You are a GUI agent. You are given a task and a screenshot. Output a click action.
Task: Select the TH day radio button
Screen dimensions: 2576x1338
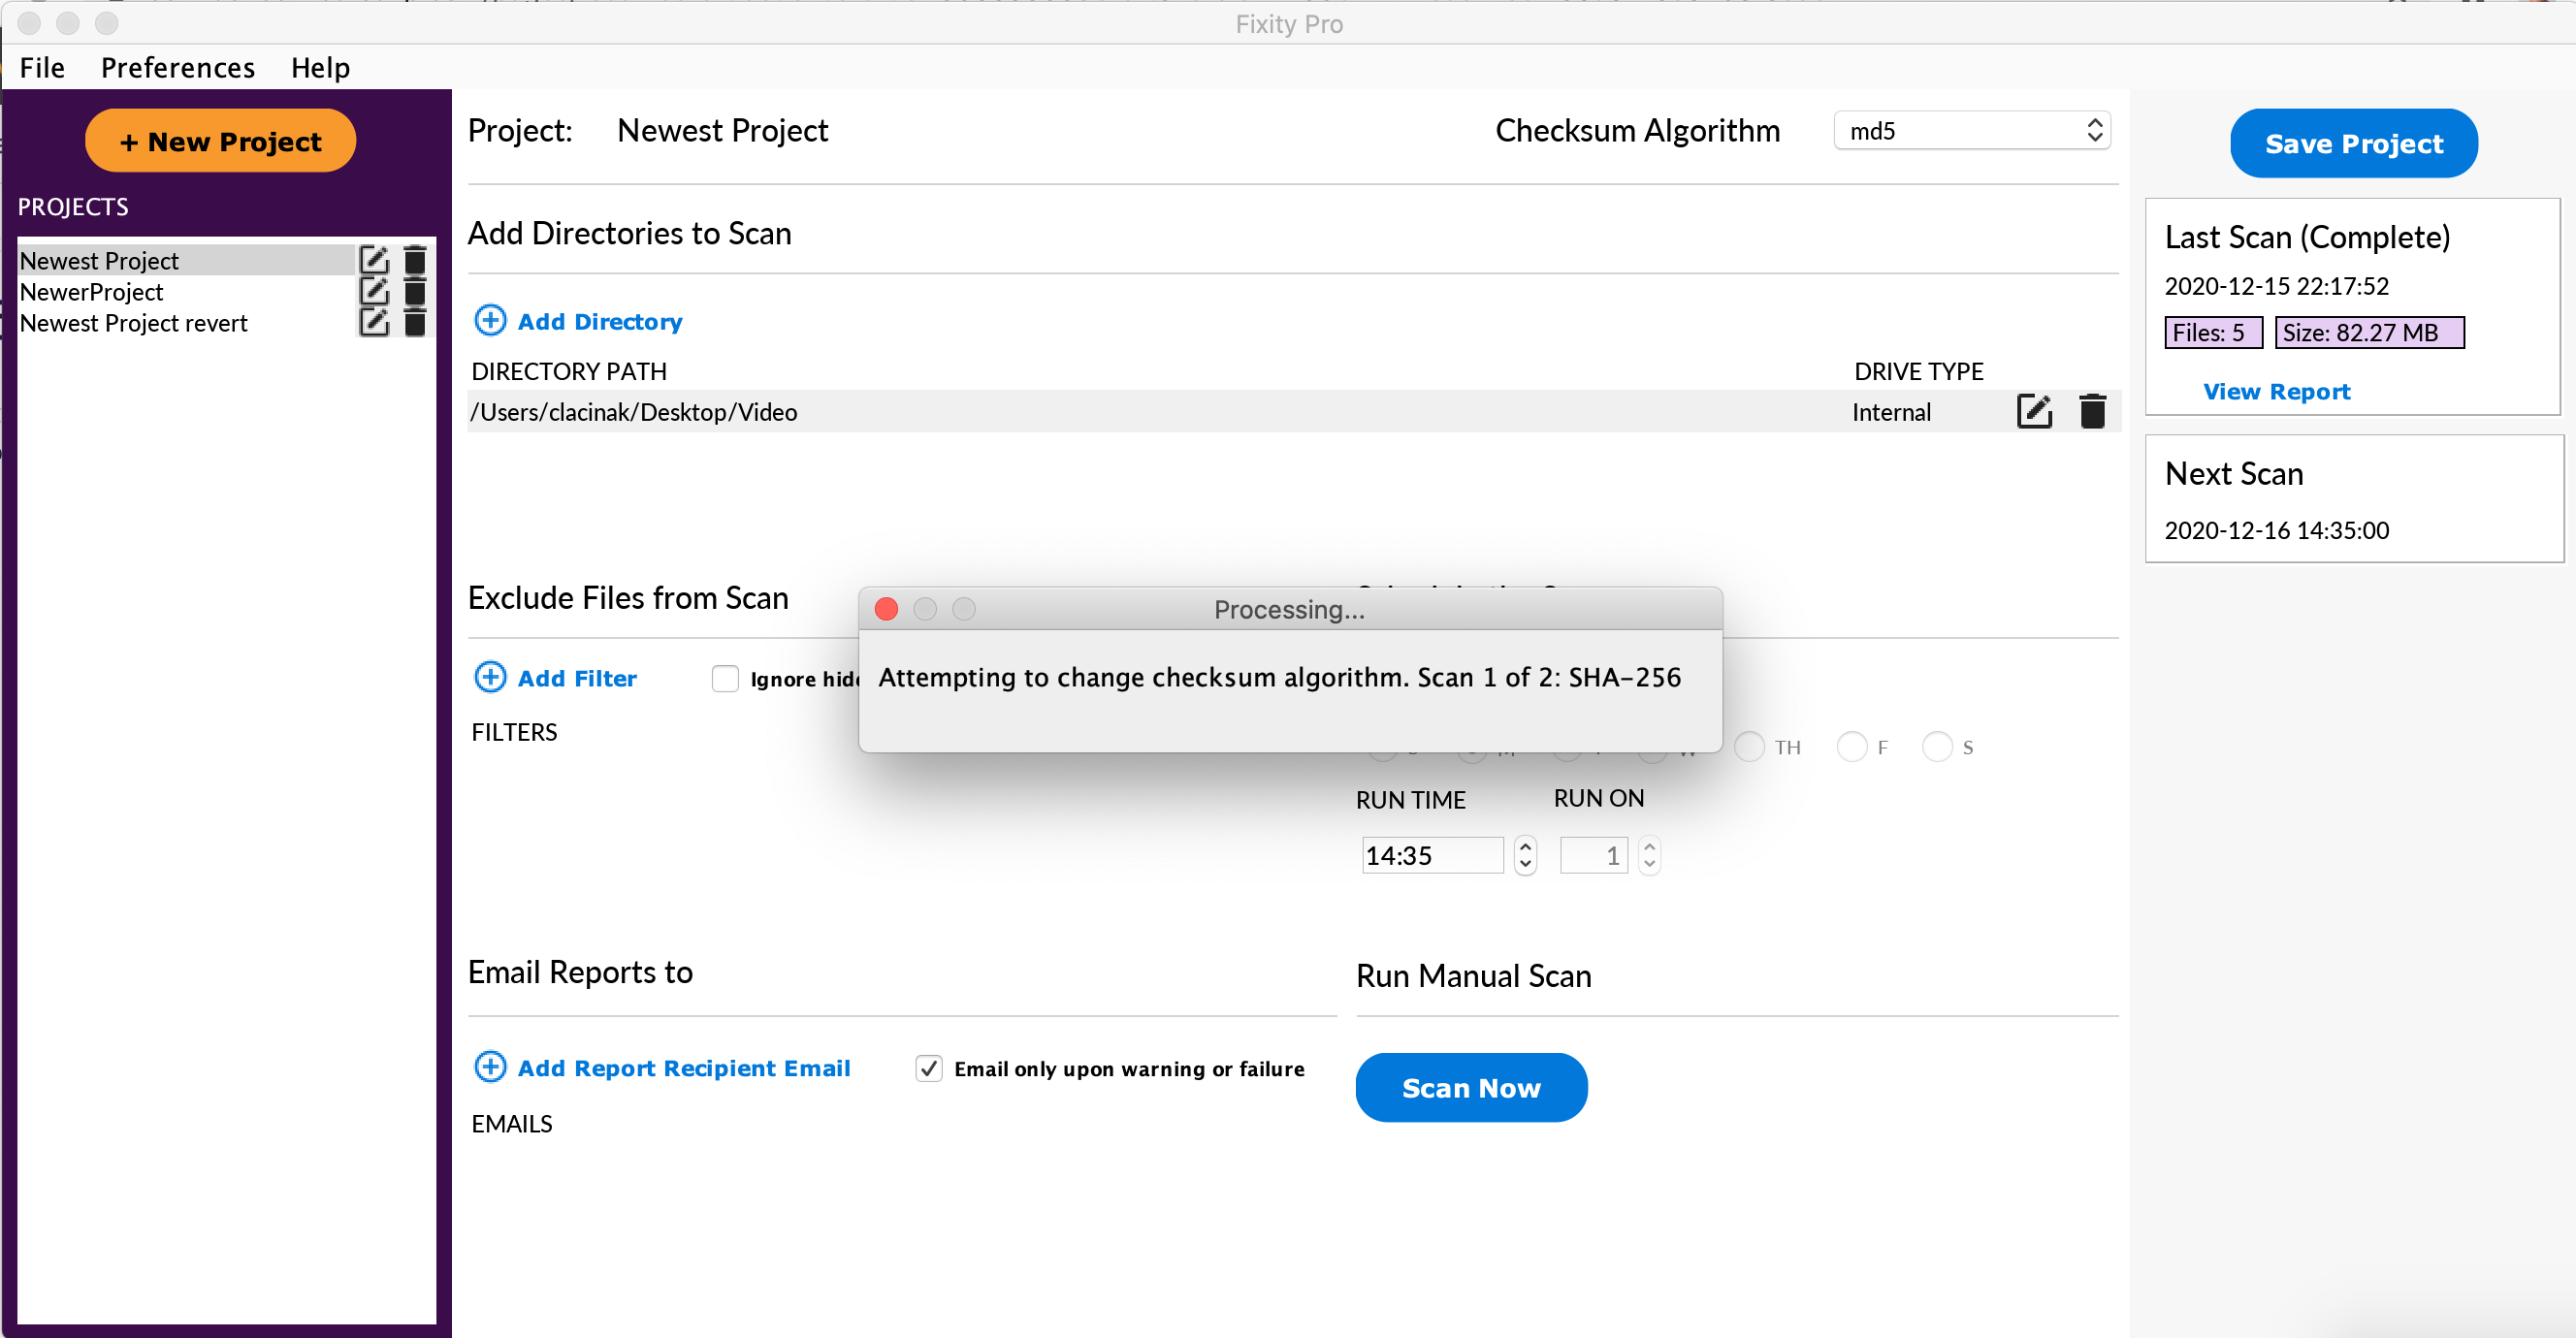(x=1749, y=747)
